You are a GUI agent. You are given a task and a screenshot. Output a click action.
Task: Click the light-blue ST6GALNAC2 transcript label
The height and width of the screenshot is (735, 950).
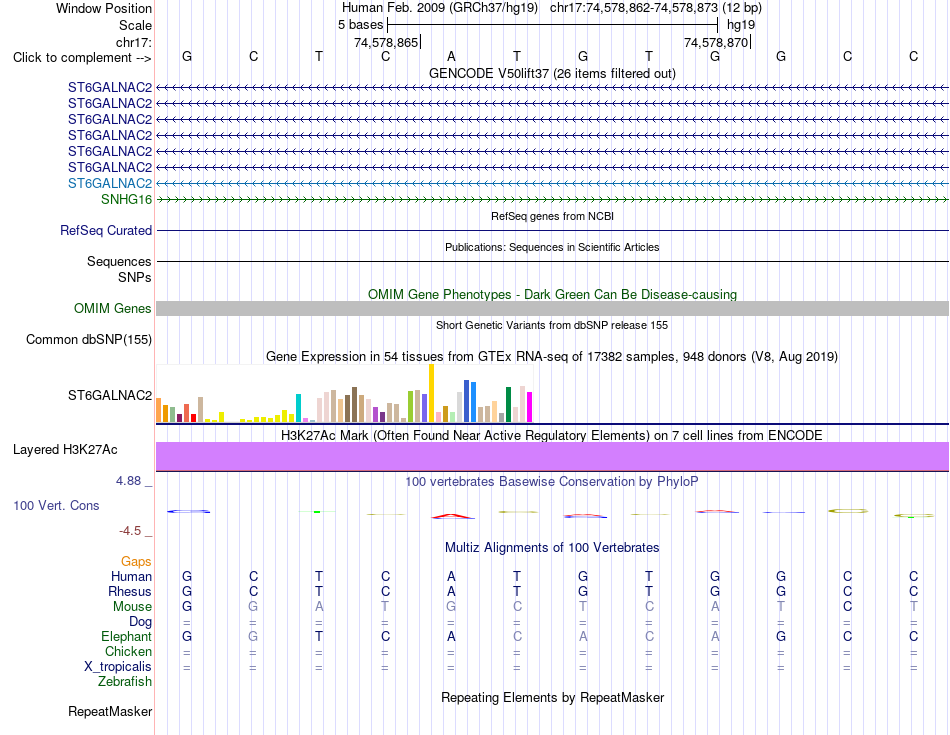point(110,183)
